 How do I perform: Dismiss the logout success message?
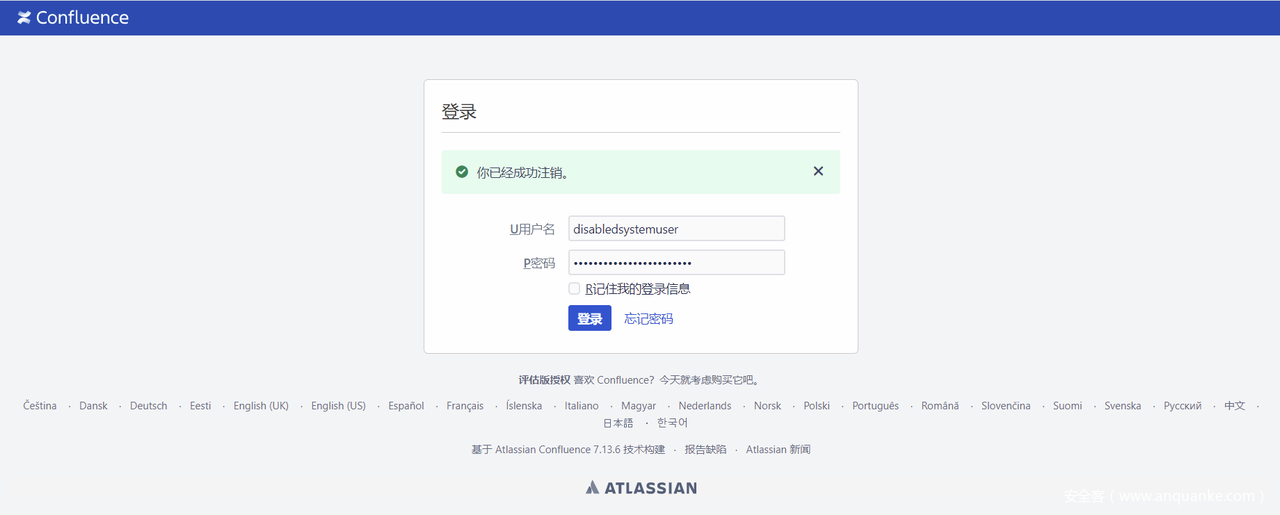(x=818, y=171)
